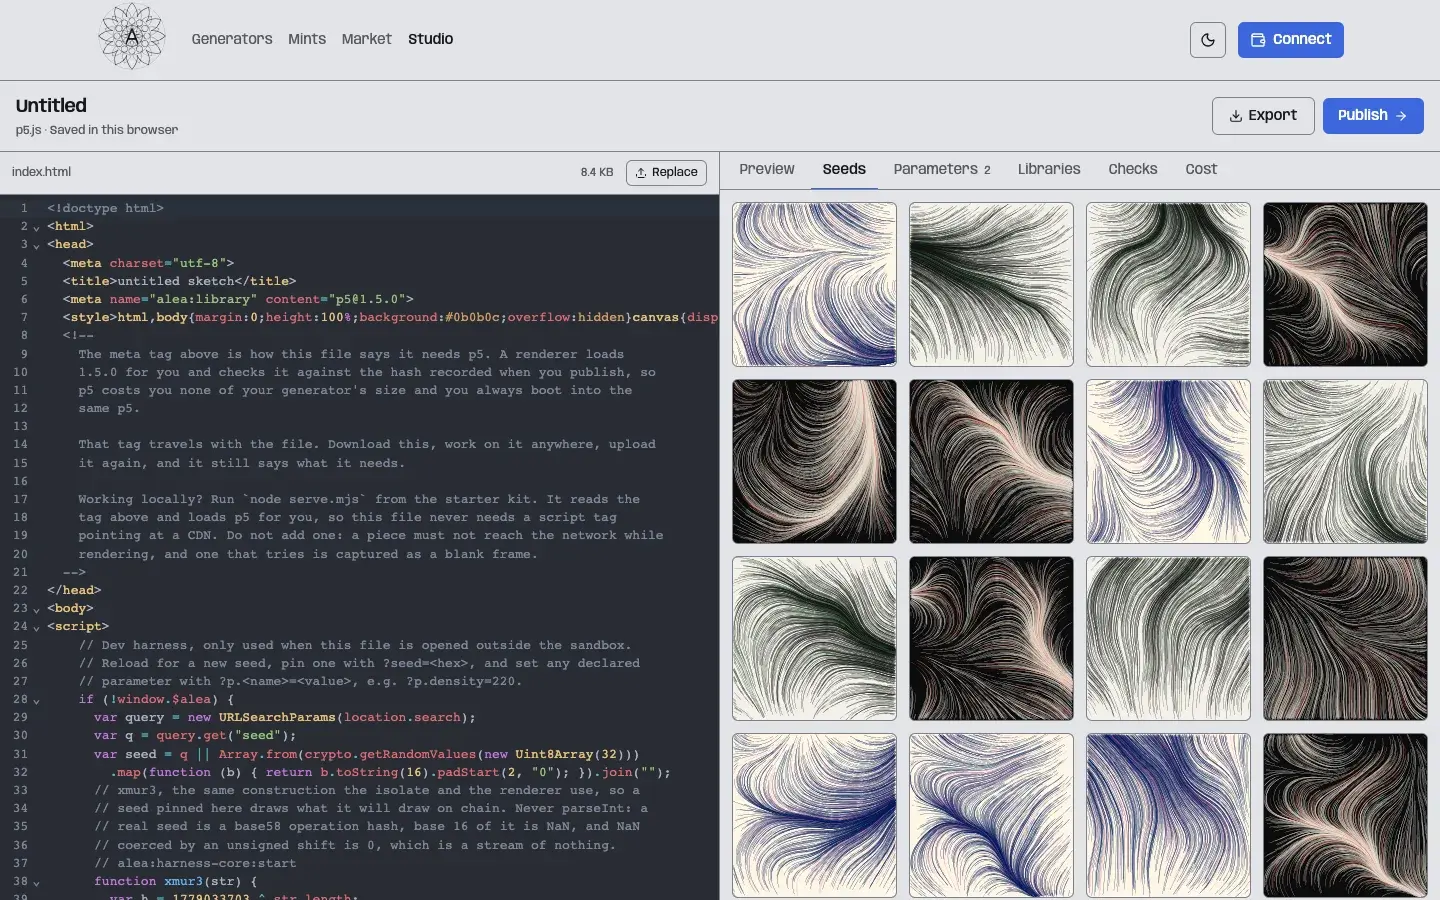Click the index.html file name
This screenshot has height=900, width=1440.
[41, 172]
